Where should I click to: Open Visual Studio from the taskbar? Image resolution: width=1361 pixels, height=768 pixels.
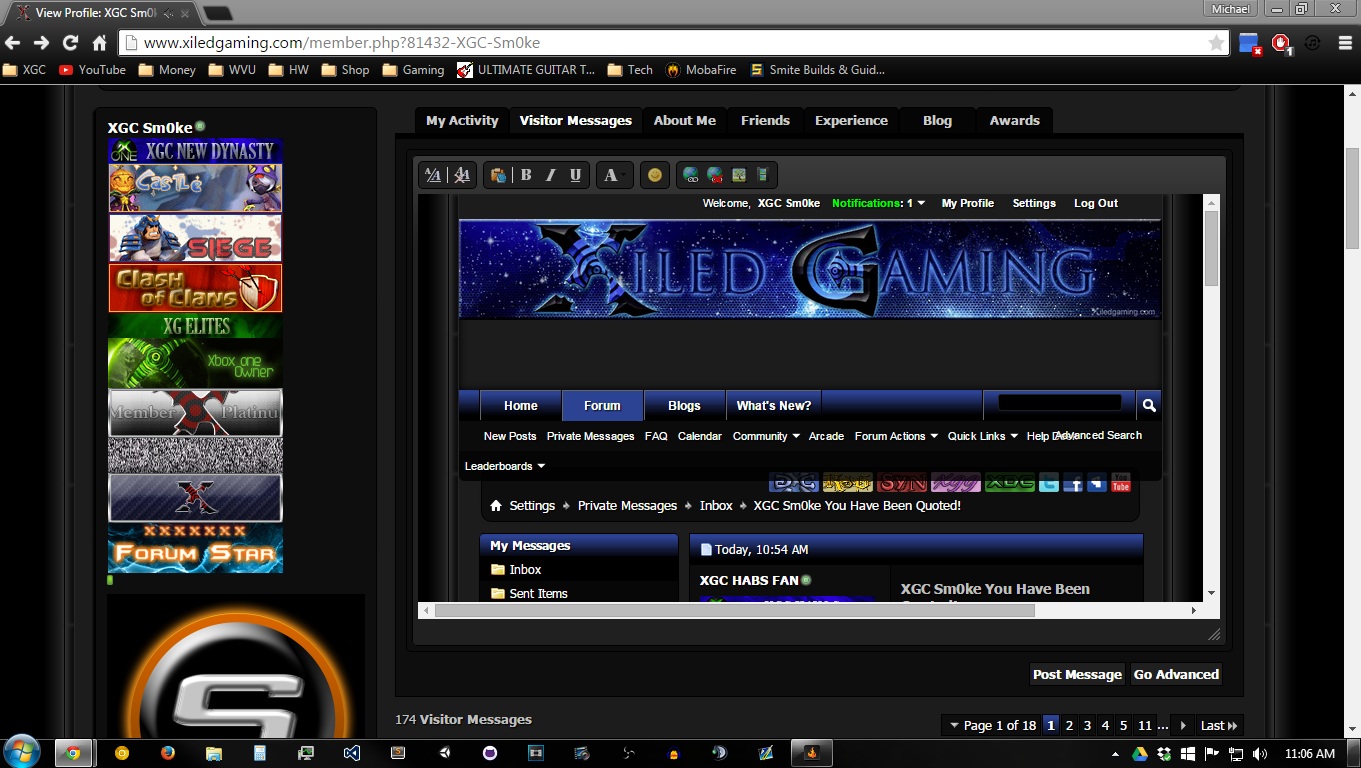click(351, 753)
